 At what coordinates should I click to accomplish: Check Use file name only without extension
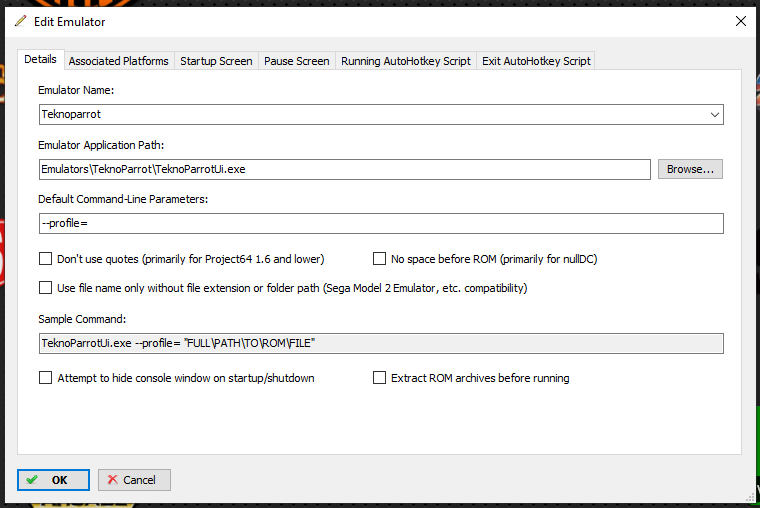(x=46, y=288)
